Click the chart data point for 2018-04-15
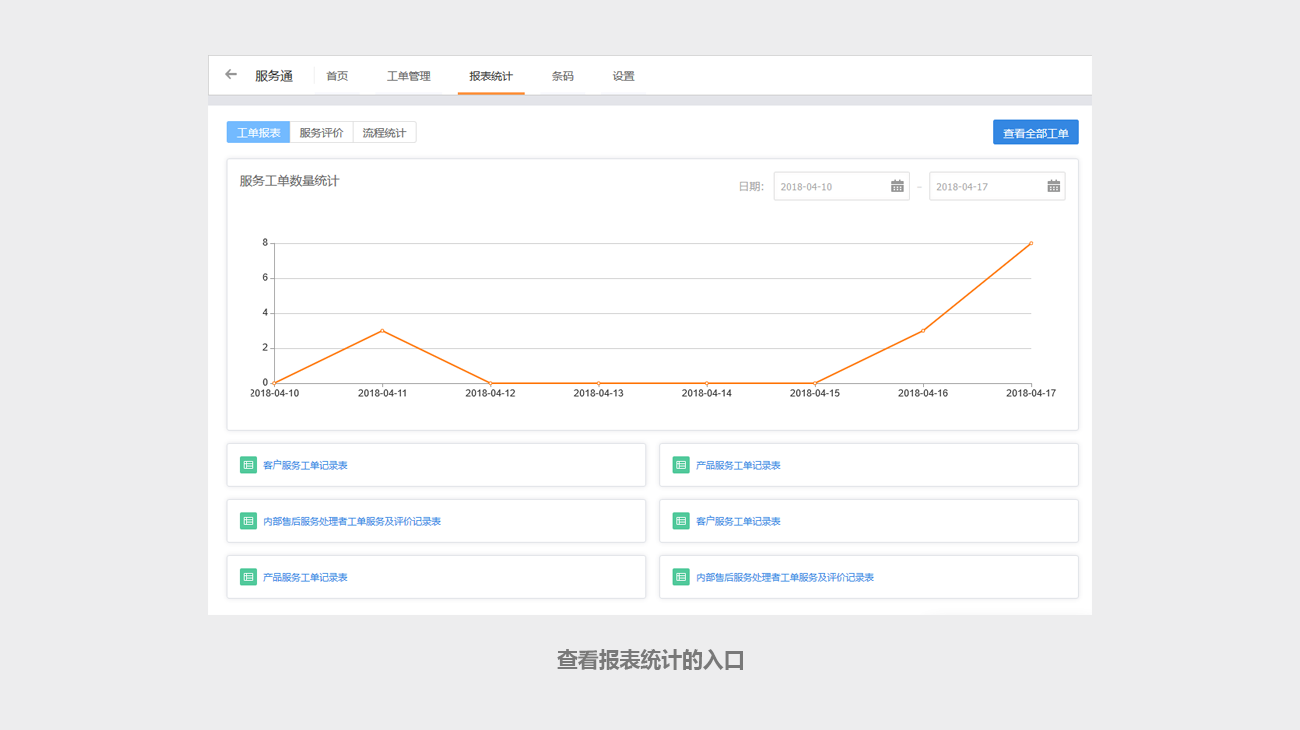The image size is (1300, 730). point(815,383)
